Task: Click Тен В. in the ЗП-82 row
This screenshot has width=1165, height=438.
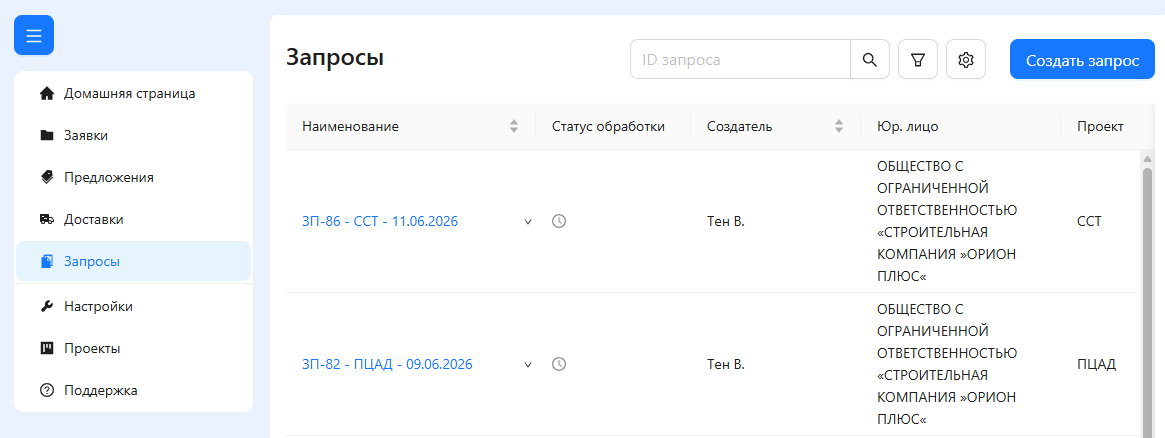Action: pyautogui.click(x=725, y=365)
